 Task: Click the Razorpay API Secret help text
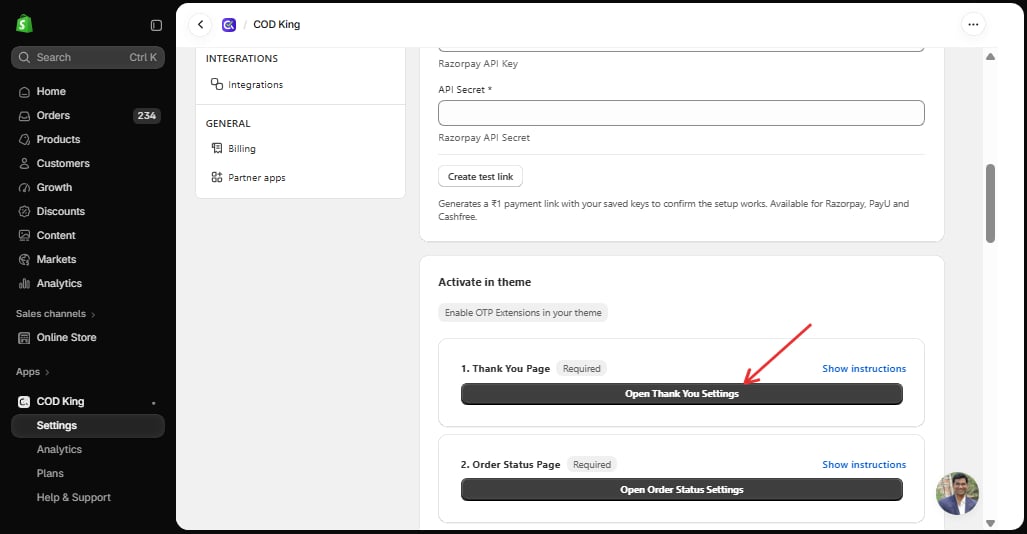point(484,138)
